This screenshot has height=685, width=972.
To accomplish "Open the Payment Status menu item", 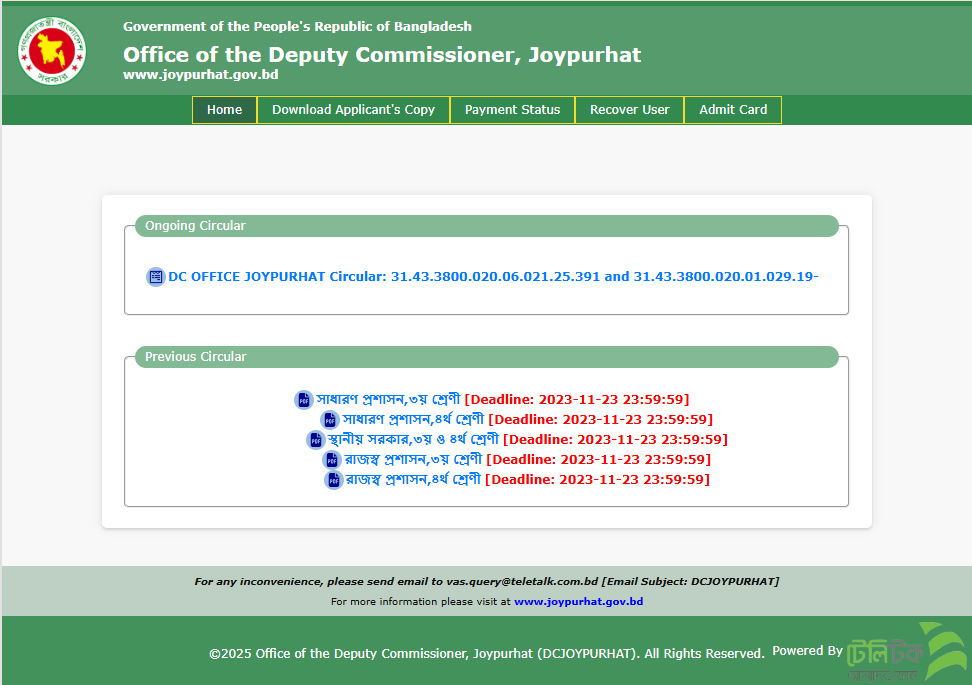I will pyautogui.click(x=512, y=110).
